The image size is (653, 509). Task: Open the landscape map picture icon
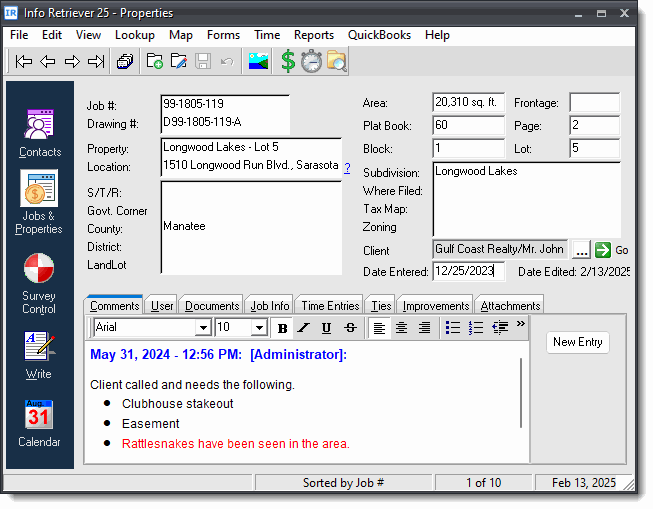[258, 62]
